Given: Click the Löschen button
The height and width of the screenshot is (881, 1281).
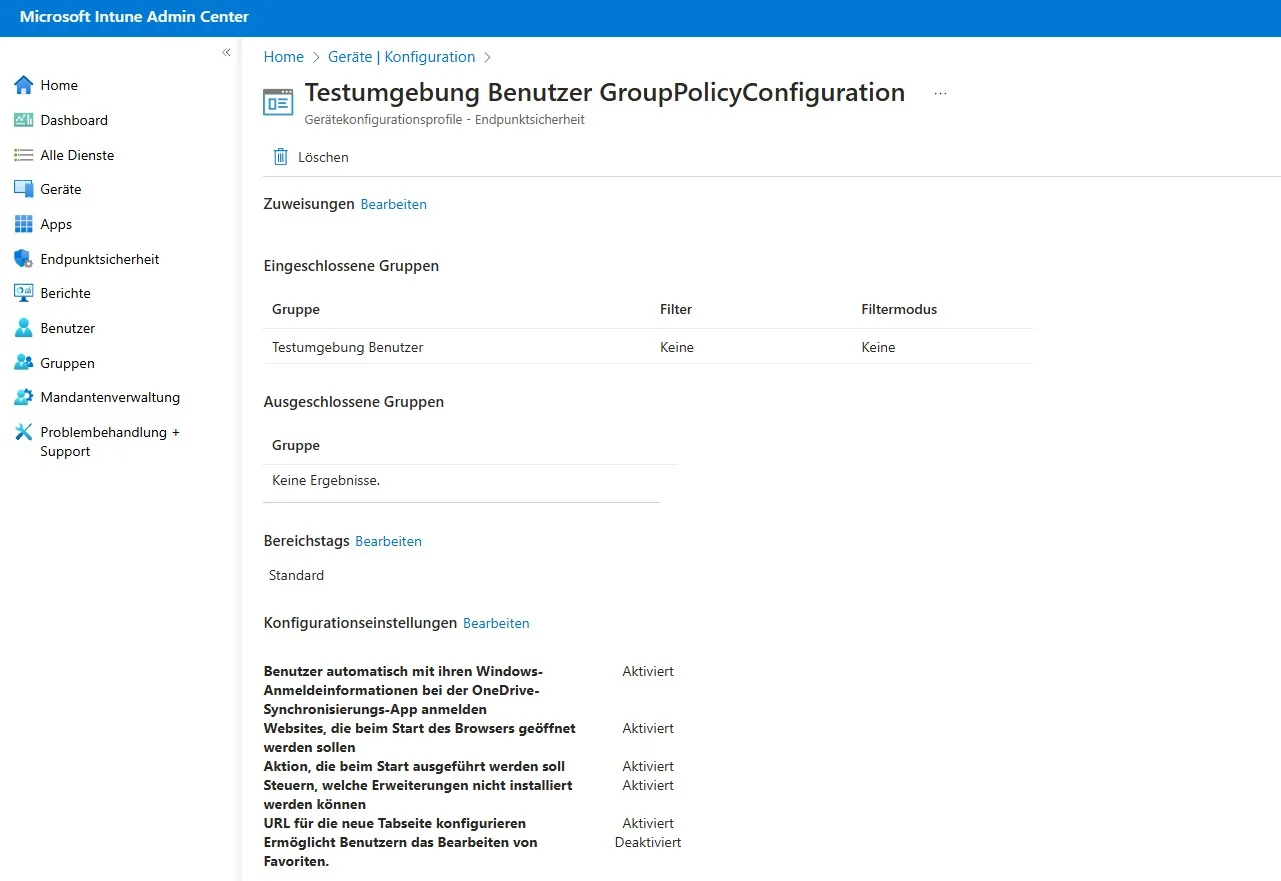Looking at the screenshot, I should pos(311,157).
